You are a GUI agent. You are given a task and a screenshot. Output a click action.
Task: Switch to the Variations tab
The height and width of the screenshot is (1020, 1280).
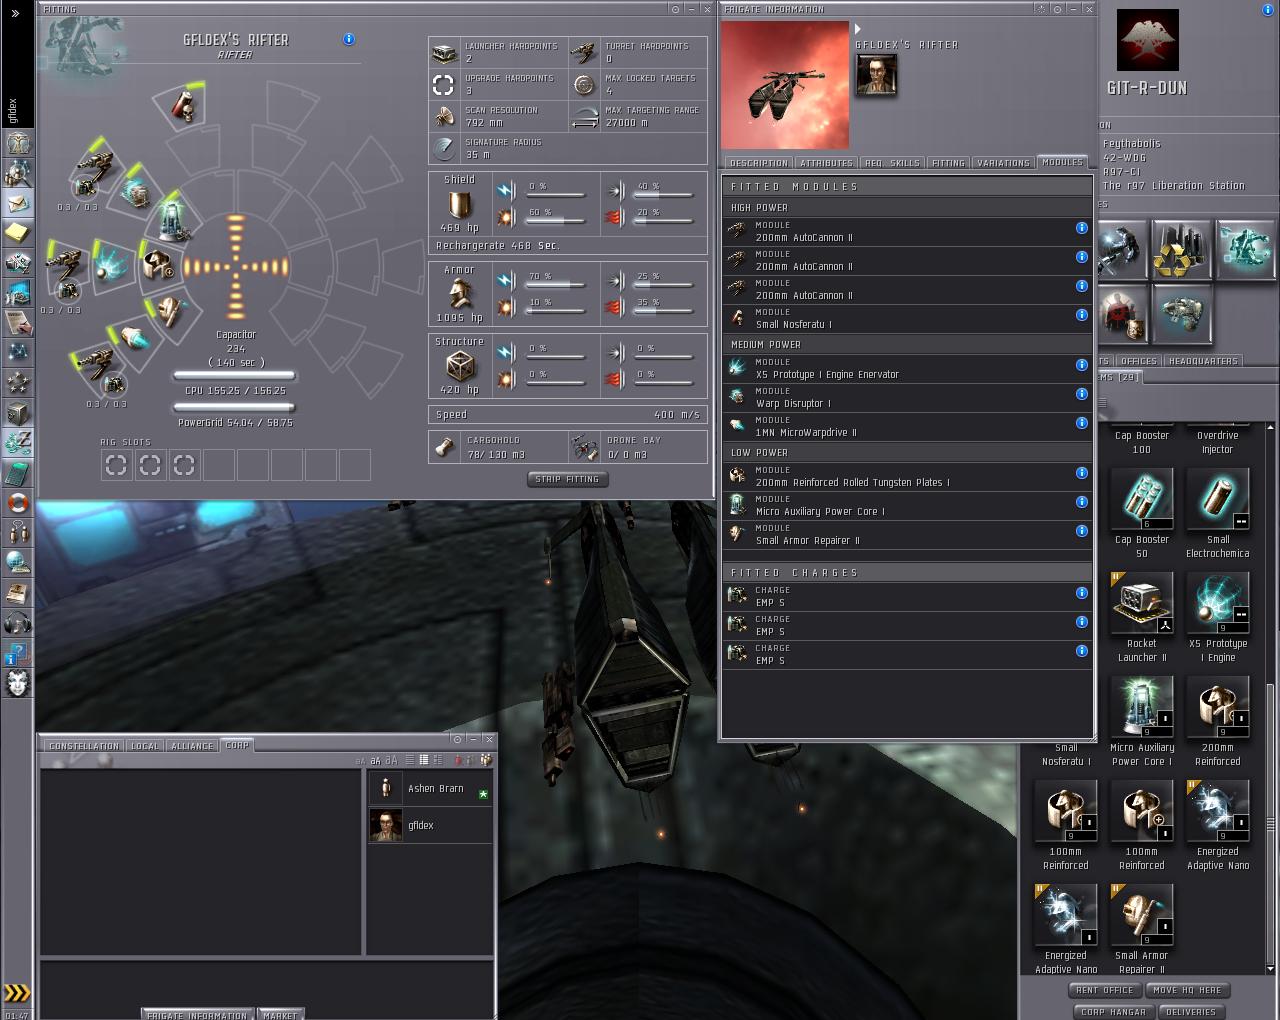(1003, 163)
